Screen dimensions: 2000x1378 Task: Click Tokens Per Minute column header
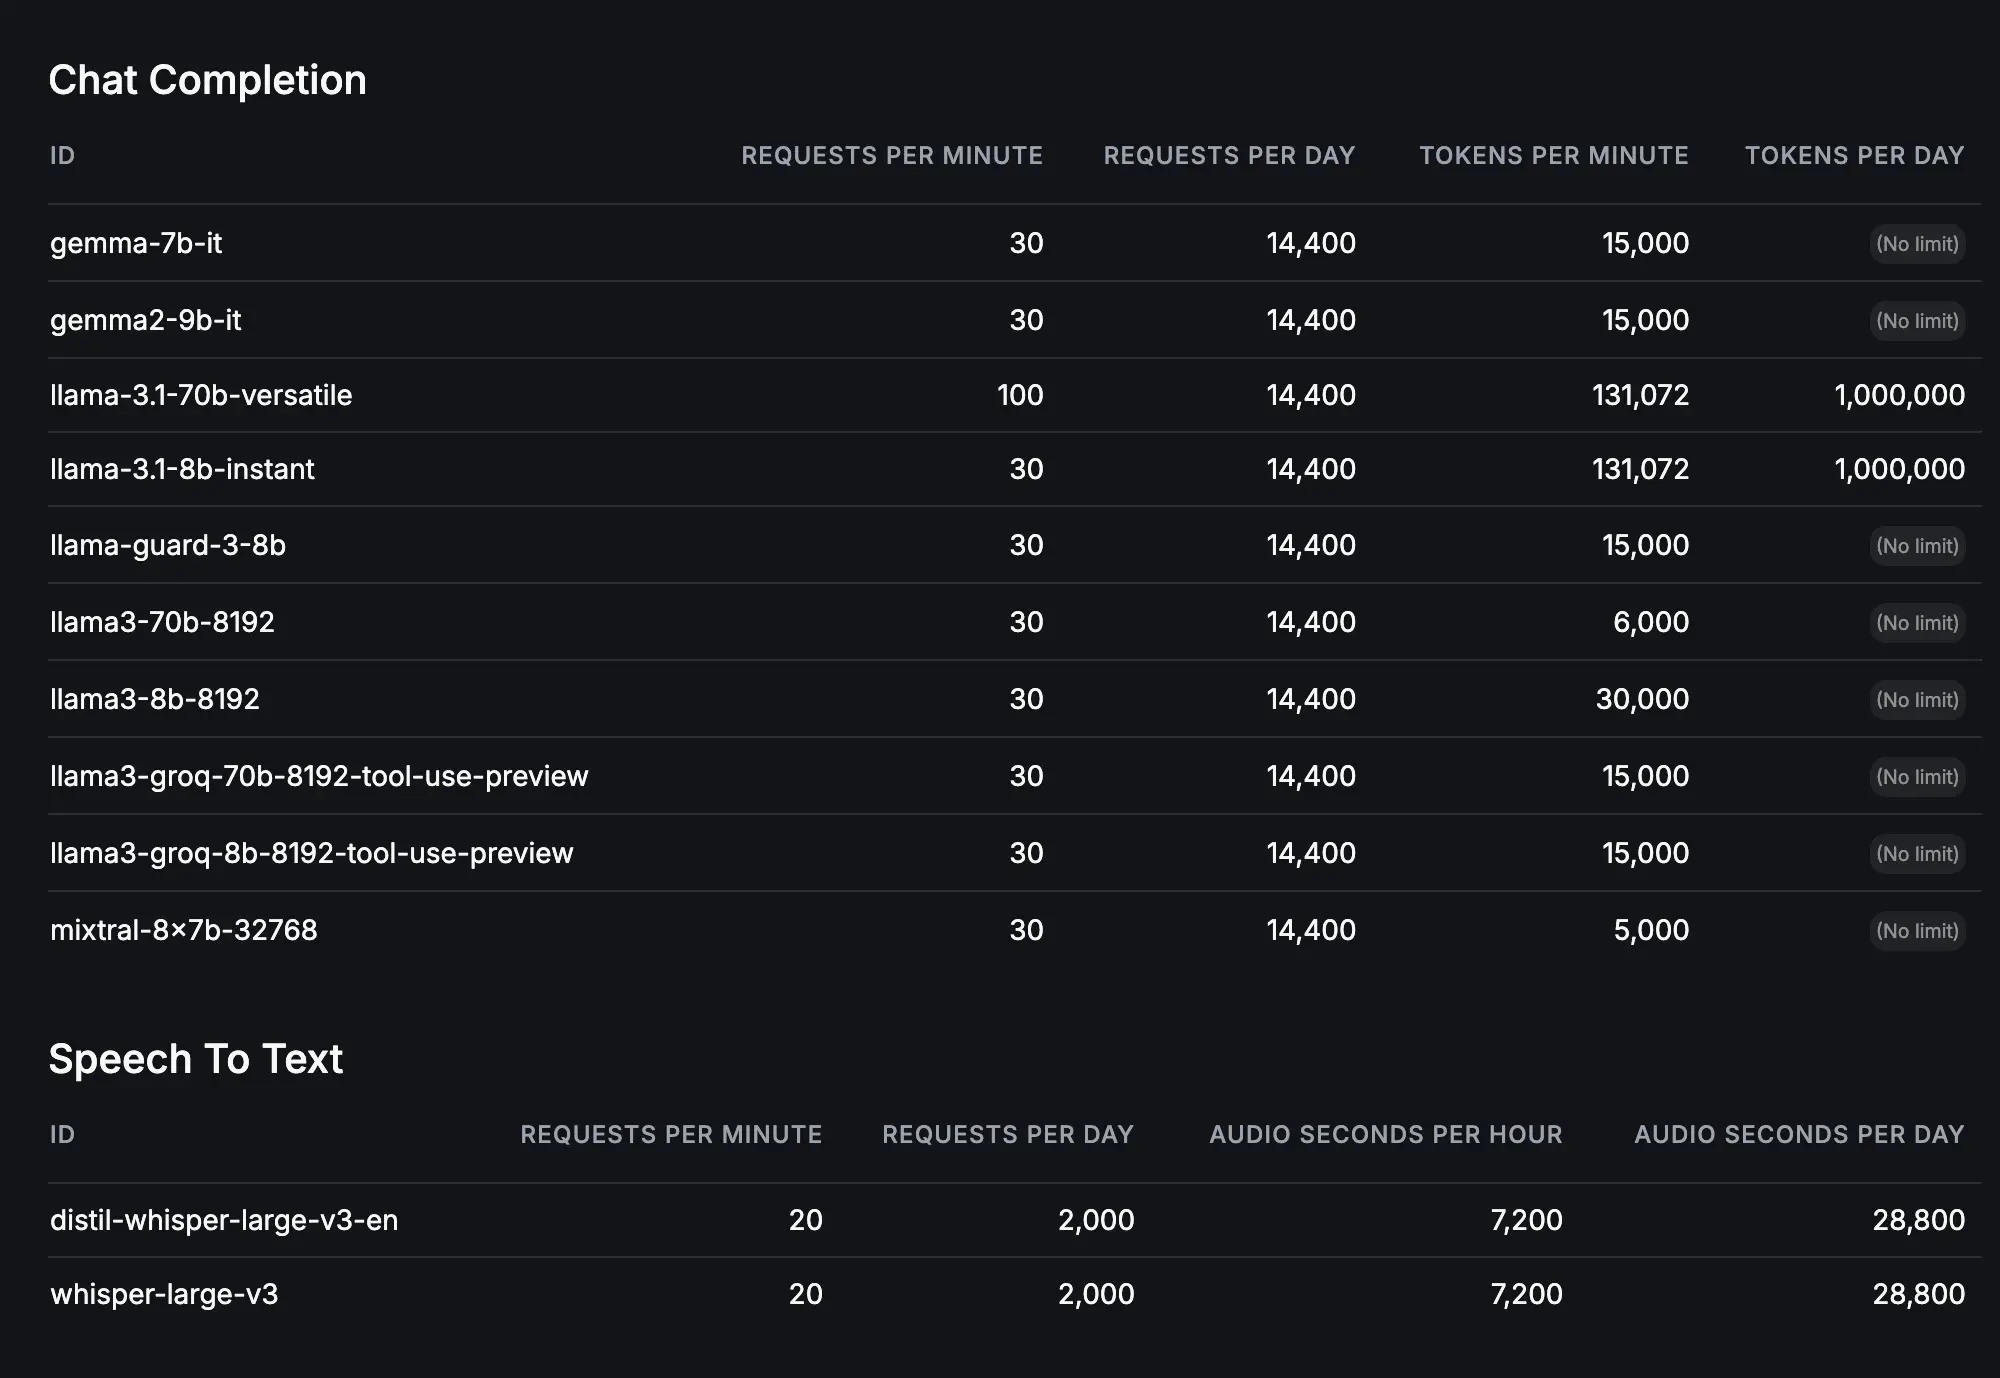point(1553,156)
